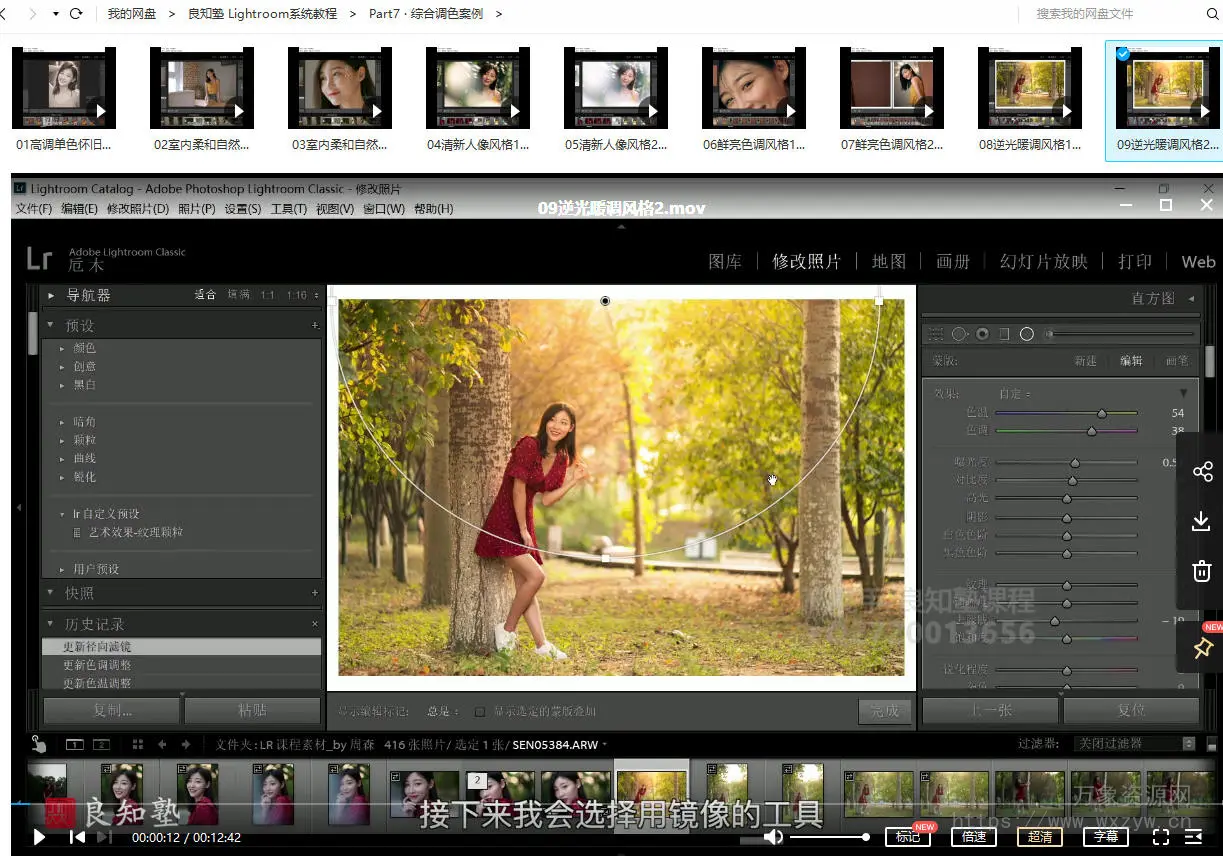Enter fullscreen video mode
This screenshot has height=856, width=1223.
pyautogui.click(x=1160, y=837)
